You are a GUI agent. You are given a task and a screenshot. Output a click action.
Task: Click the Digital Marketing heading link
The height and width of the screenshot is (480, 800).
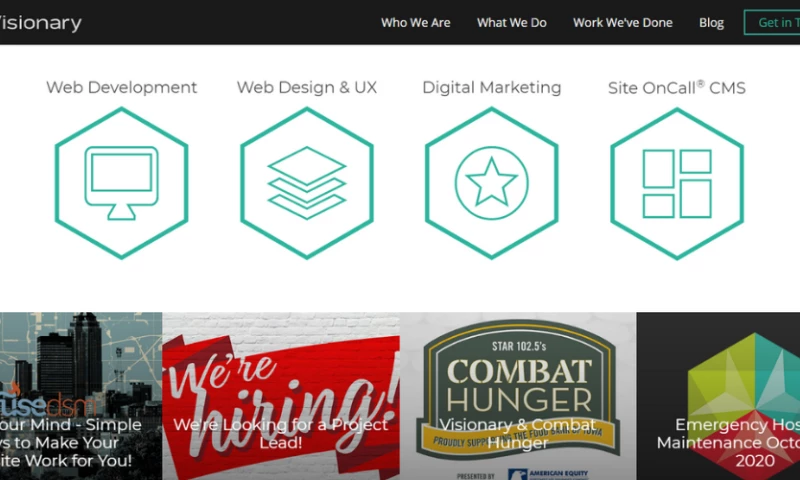(491, 87)
